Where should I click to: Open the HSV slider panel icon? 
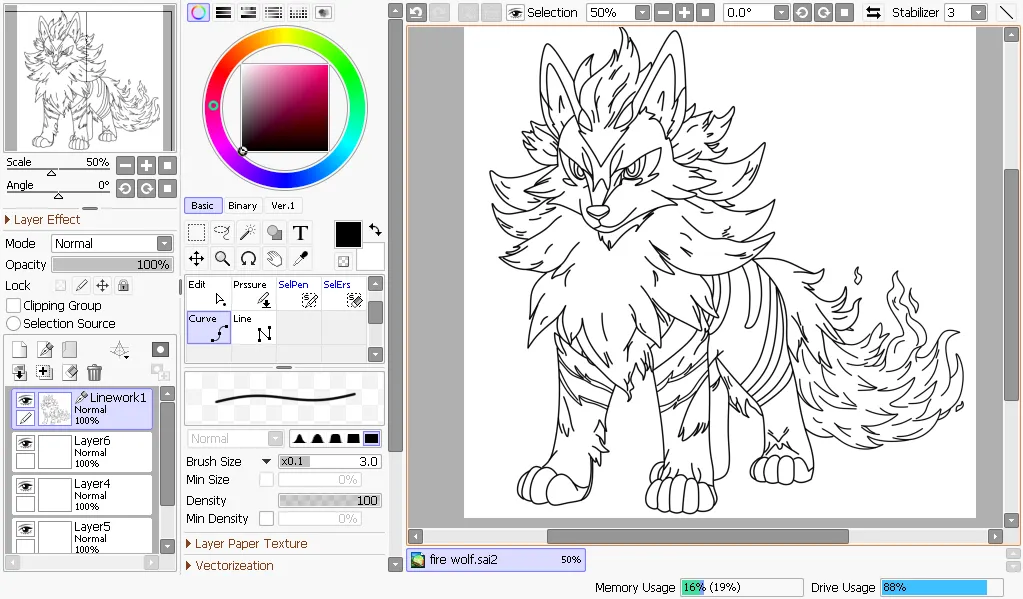[249, 12]
